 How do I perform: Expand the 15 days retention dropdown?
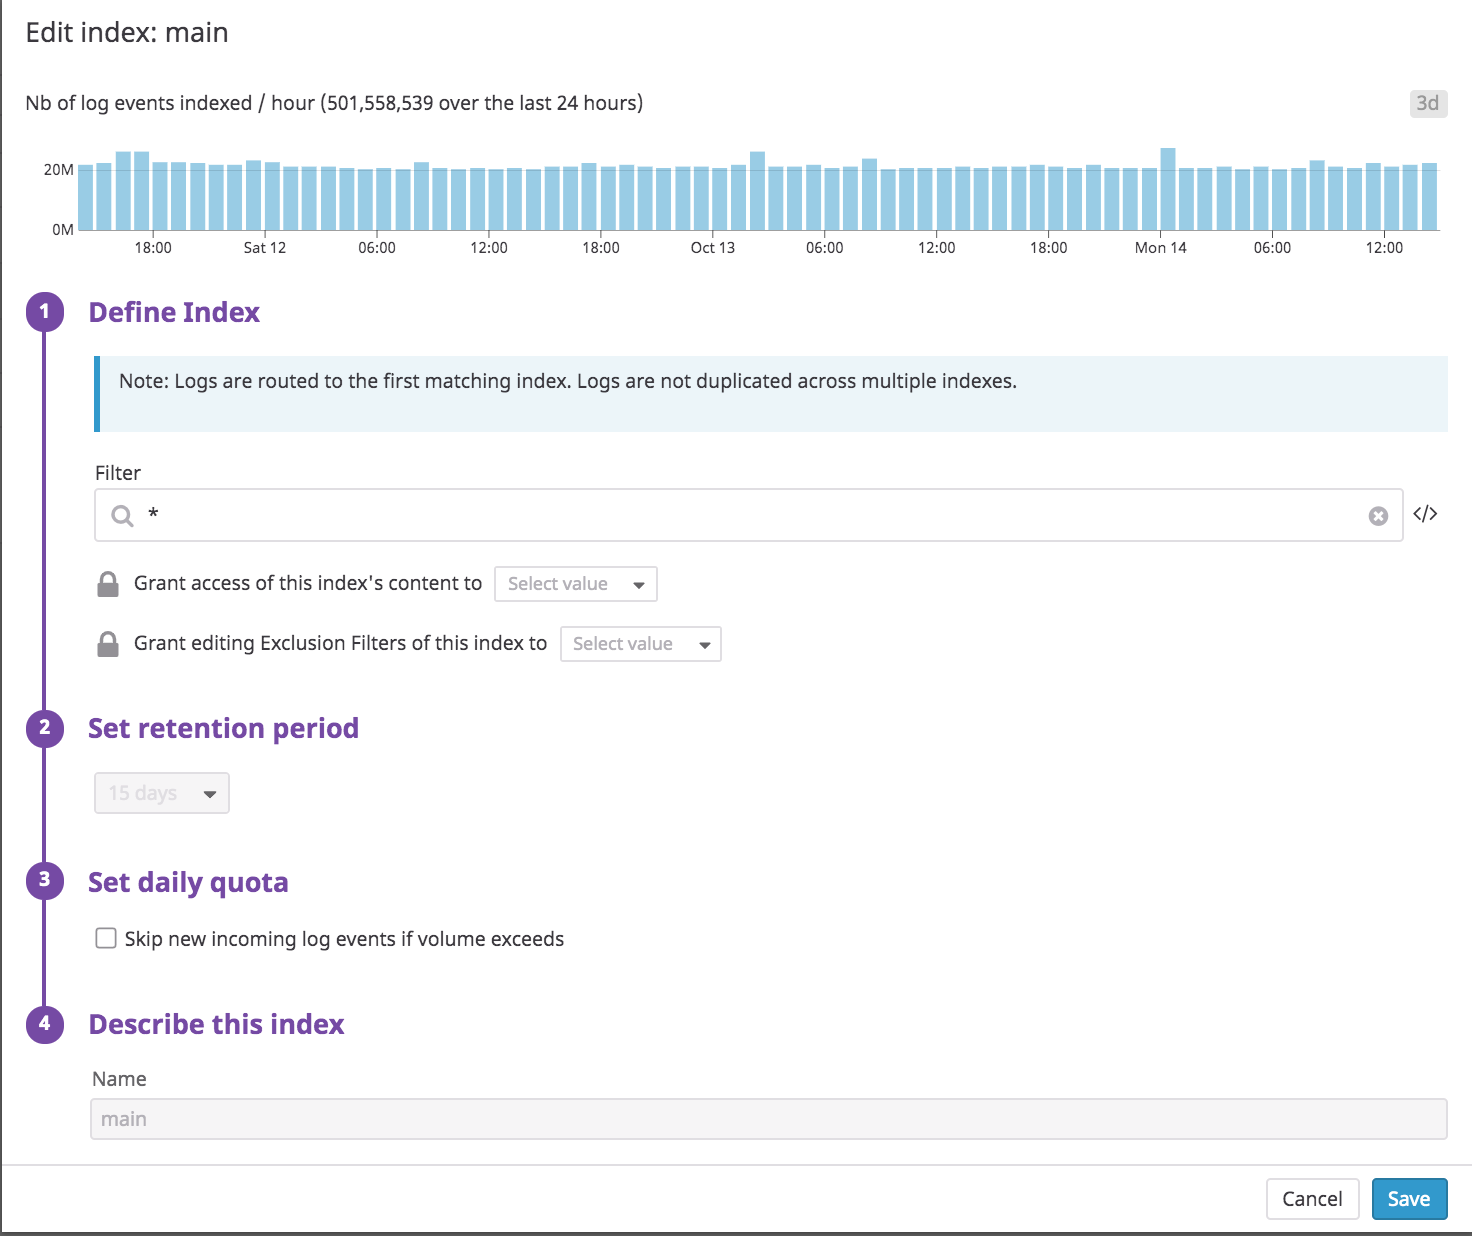click(x=162, y=793)
